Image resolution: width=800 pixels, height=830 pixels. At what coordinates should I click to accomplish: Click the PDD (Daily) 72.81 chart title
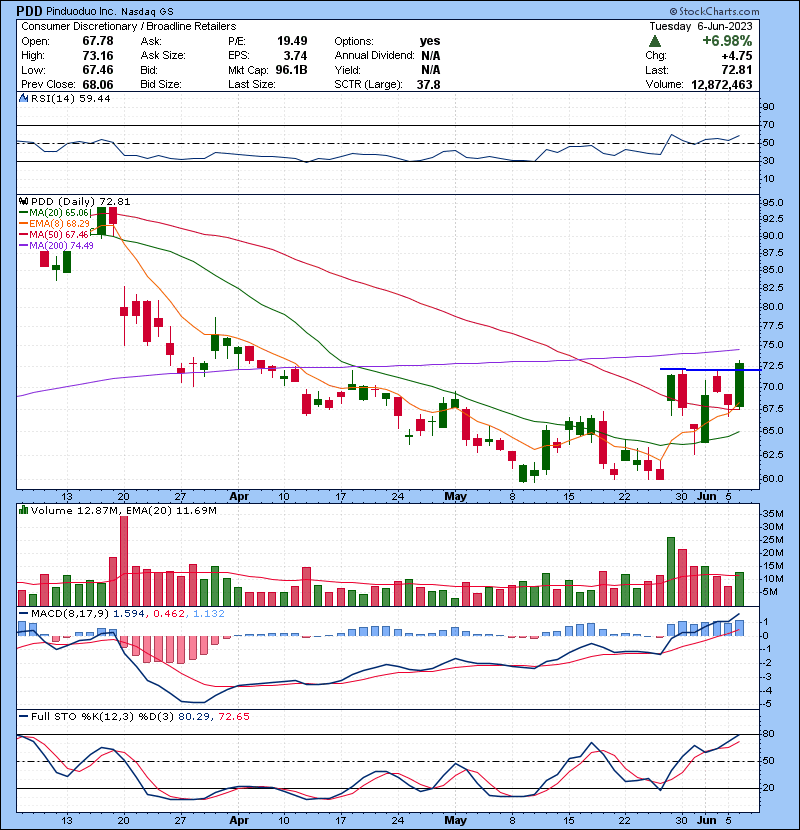[x=80, y=201]
